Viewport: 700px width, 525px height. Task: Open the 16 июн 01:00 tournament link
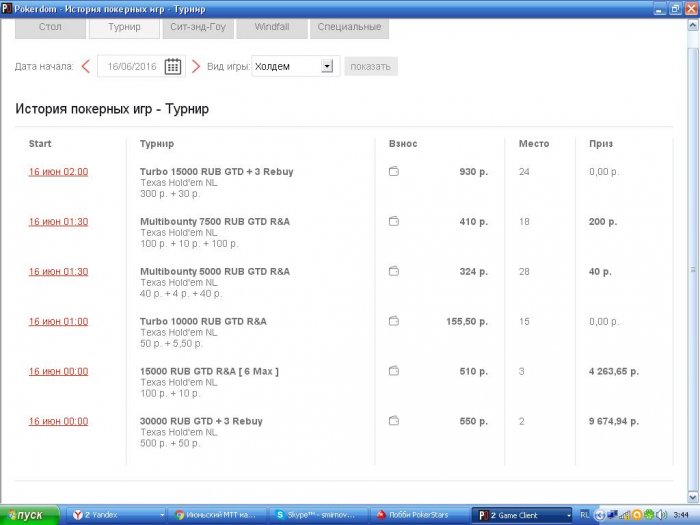click(x=58, y=322)
